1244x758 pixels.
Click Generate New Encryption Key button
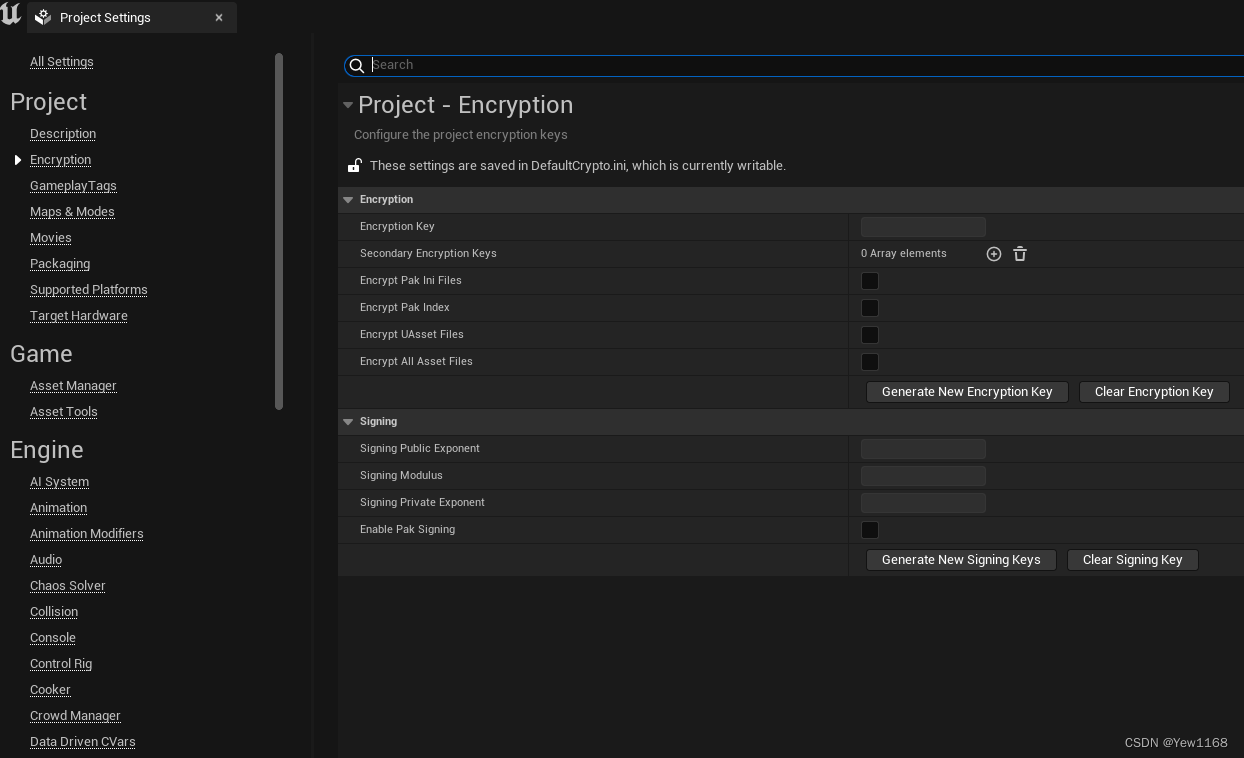tap(967, 392)
